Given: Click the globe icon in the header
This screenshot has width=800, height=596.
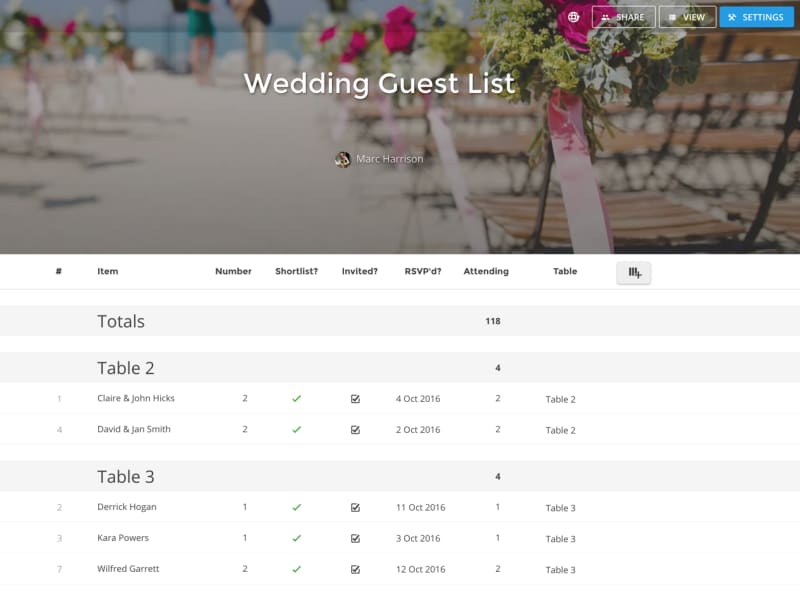Looking at the screenshot, I should 574,17.
